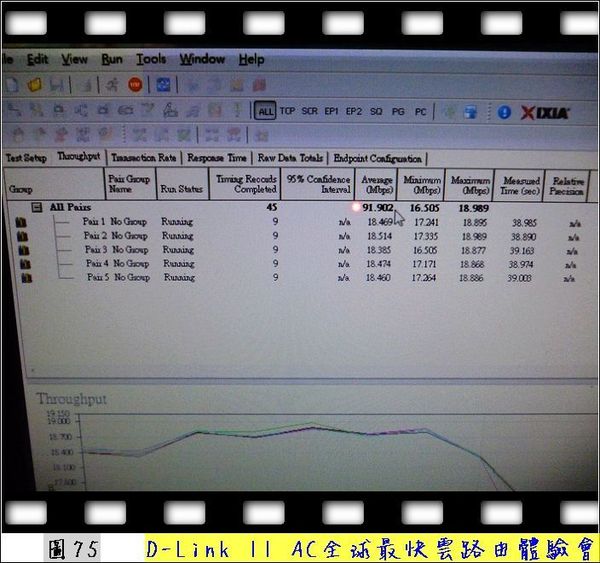Open the Tools menu
Image resolution: width=600 pixels, height=563 pixels.
point(151,59)
